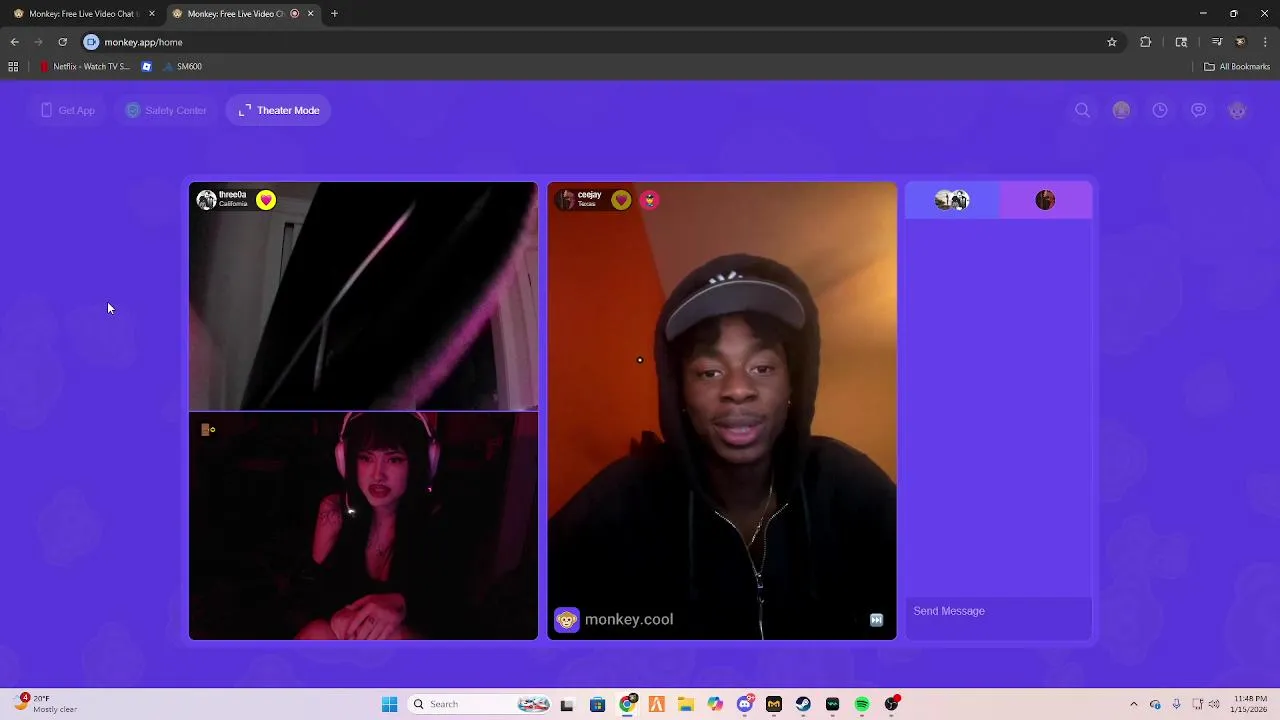Open the Safety Center
The image size is (1280, 720).
(x=166, y=110)
